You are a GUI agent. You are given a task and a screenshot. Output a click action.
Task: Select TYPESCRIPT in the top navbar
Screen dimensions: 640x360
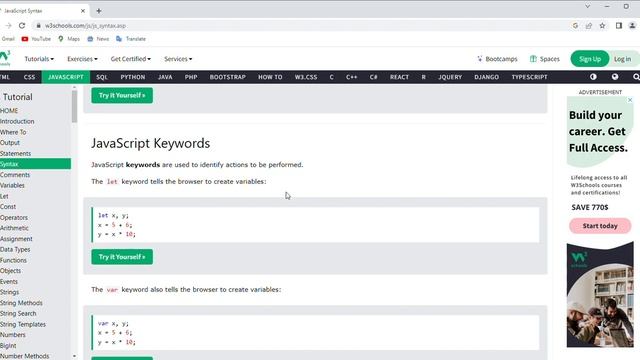click(x=529, y=77)
